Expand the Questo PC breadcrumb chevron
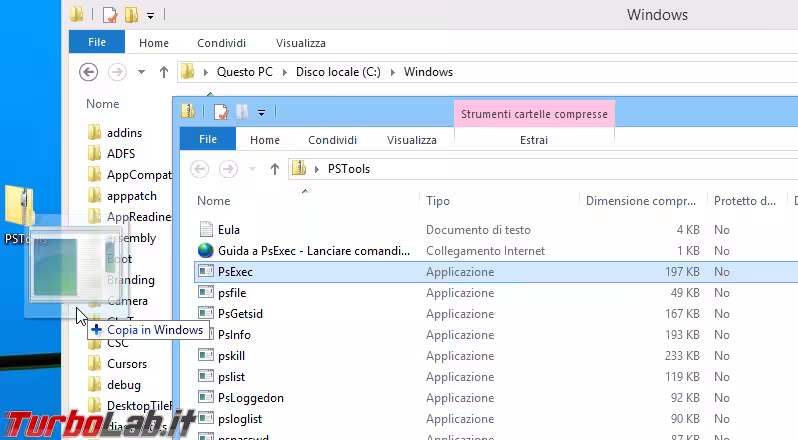The width and height of the screenshot is (798, 440). (x=206, y=72)
